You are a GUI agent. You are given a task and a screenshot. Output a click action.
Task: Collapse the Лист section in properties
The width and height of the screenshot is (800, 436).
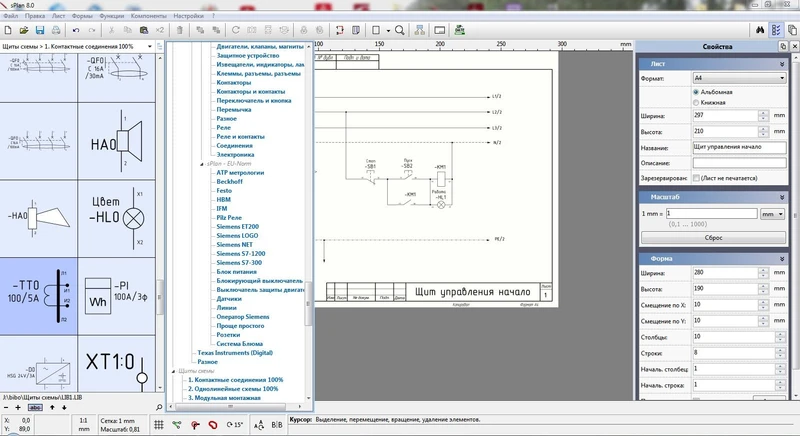point(781,62)
